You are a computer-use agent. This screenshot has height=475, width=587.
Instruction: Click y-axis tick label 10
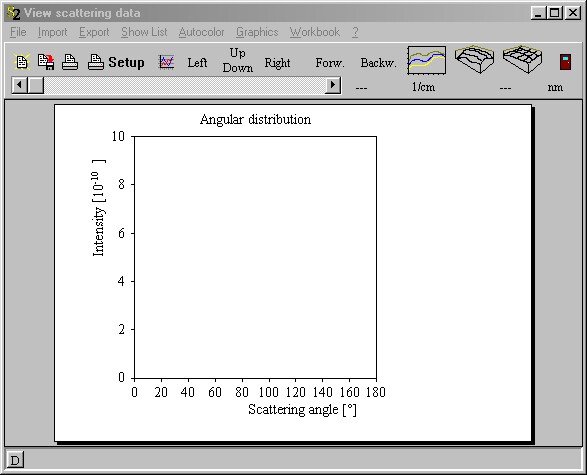click(118, 136)
